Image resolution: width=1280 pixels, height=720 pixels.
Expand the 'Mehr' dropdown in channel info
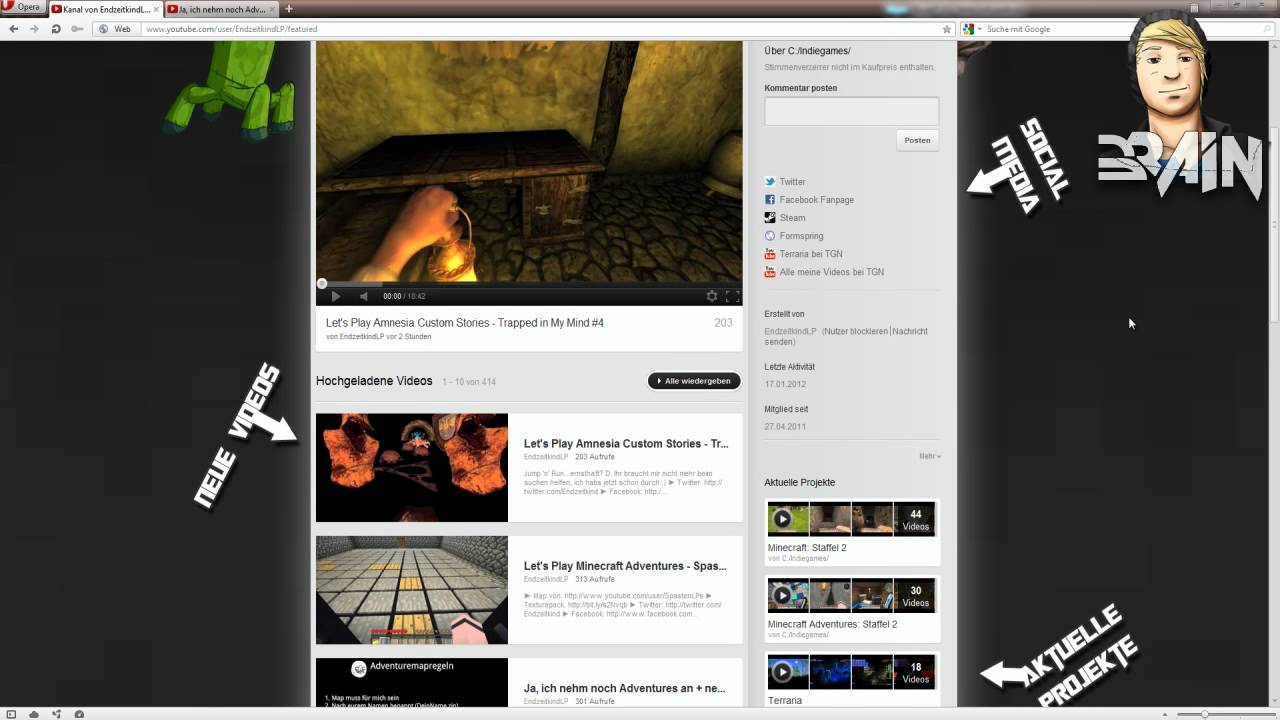point(930,456)
